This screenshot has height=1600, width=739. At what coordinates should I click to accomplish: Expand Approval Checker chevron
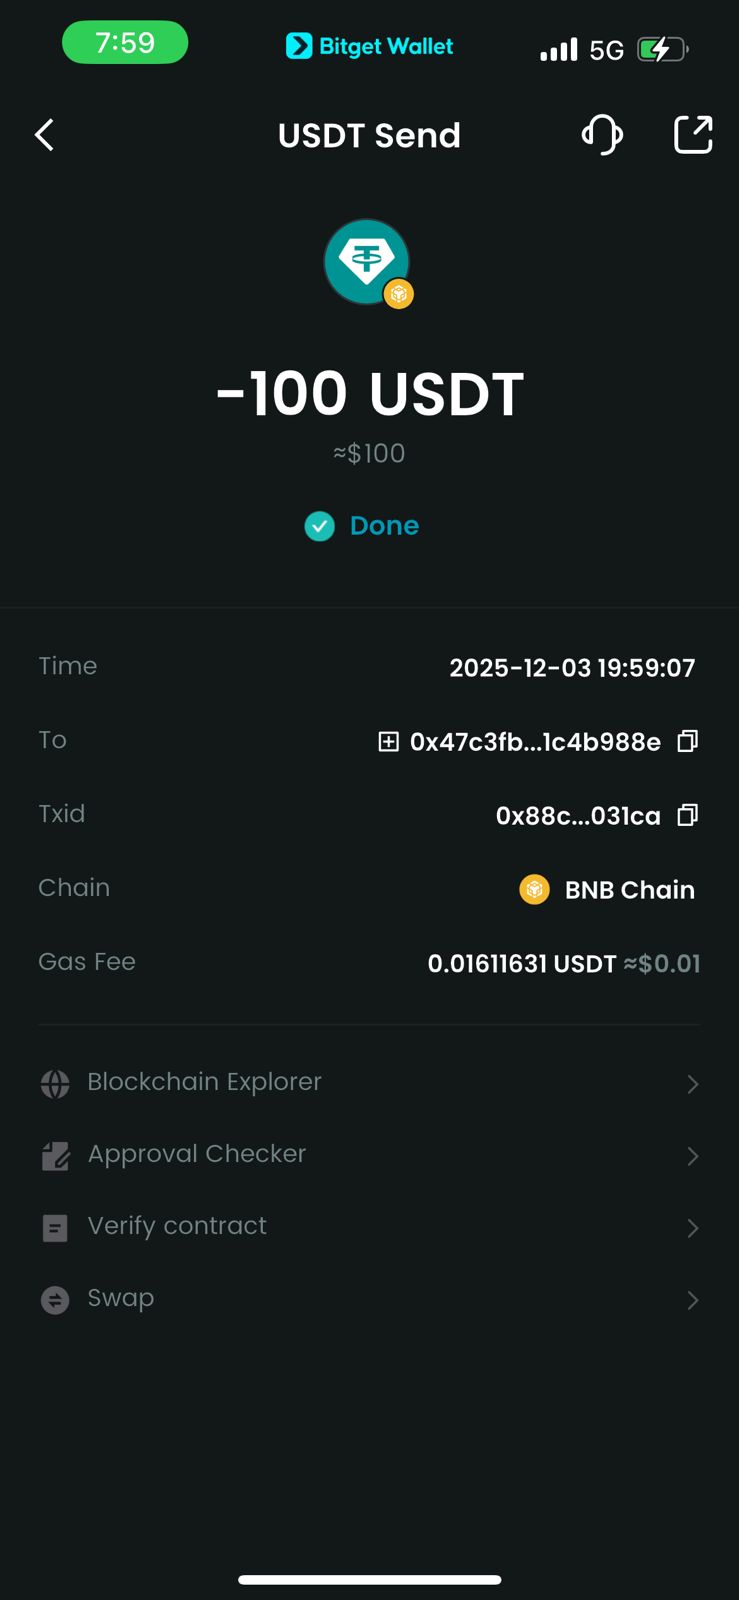click(x=692, y=1156)
